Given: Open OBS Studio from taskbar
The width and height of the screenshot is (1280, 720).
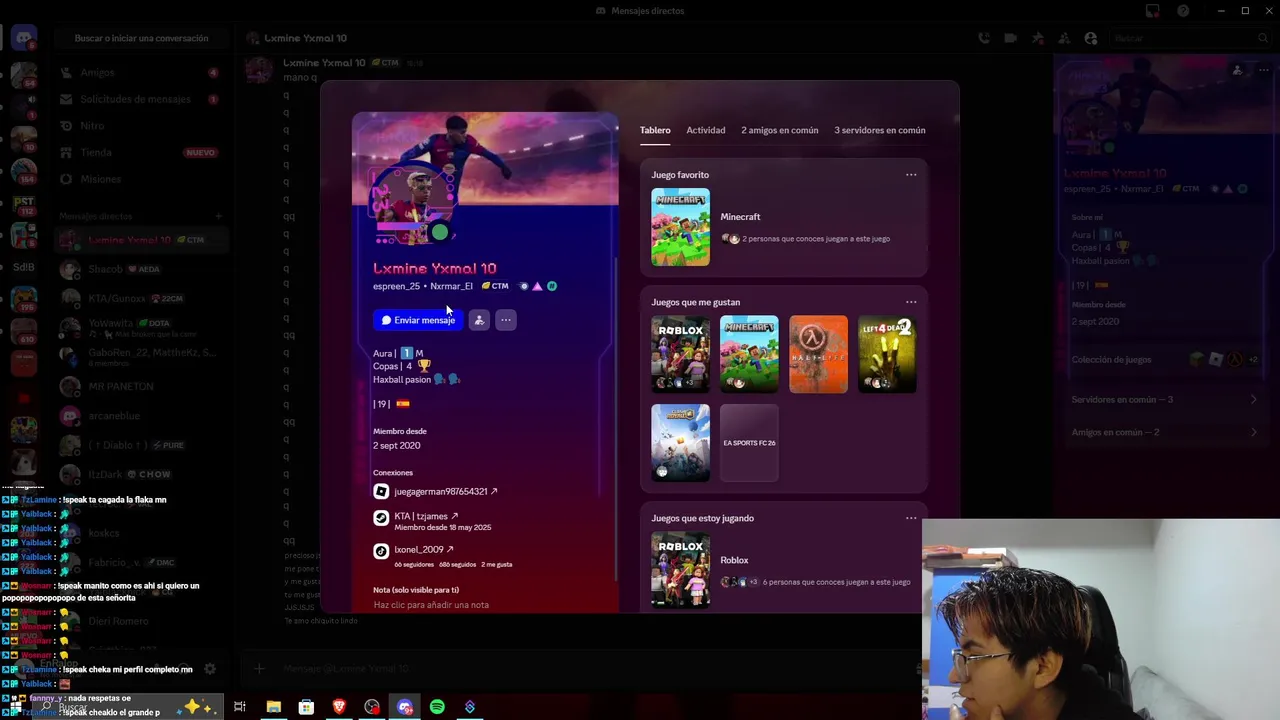Looking at the screenshot, I should pos(372,707).
